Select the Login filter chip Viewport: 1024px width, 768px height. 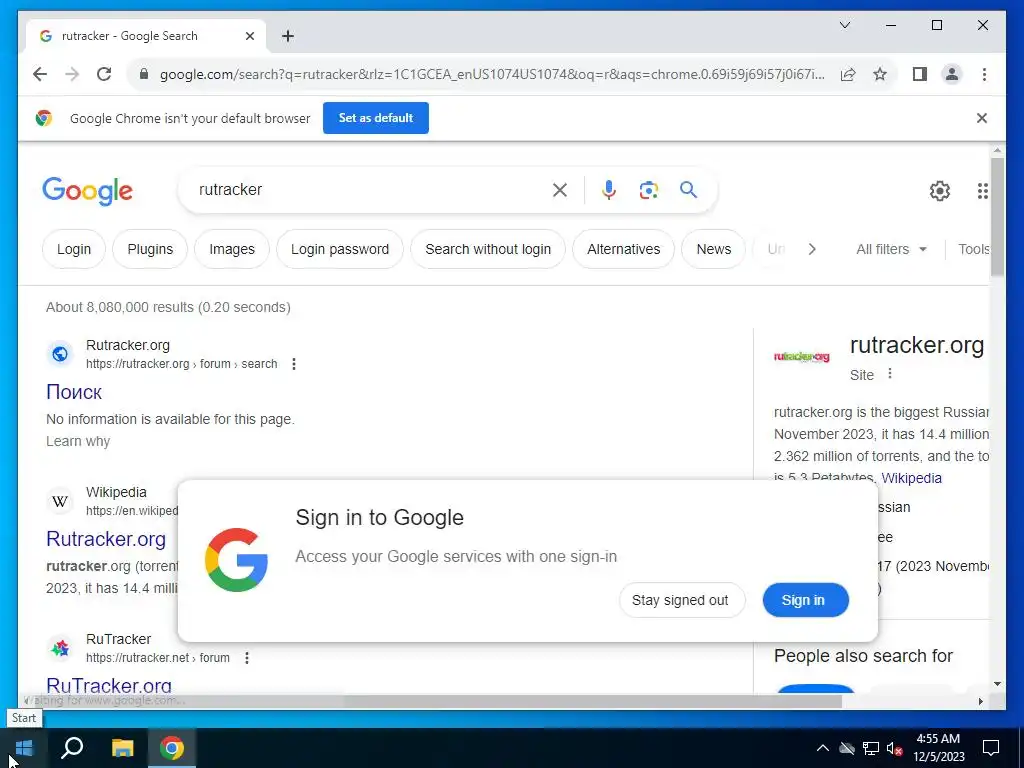tap(74, 249)
